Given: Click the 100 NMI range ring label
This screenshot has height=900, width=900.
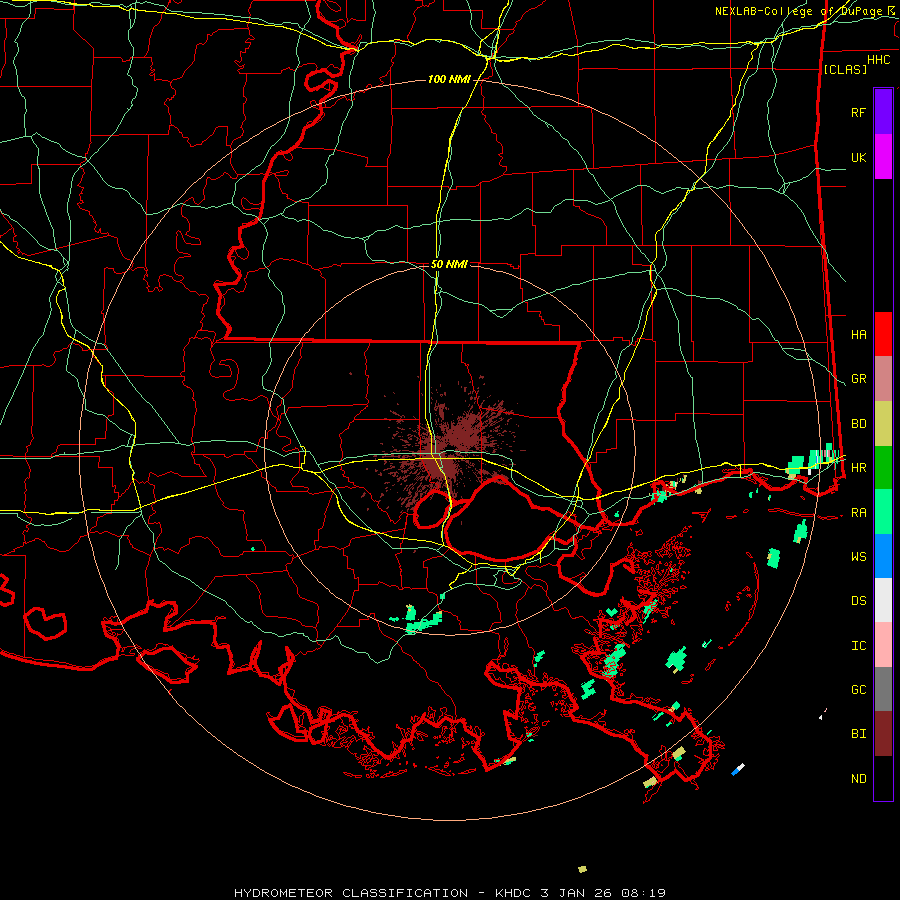Looking at the screenshot, I should 448,79.
